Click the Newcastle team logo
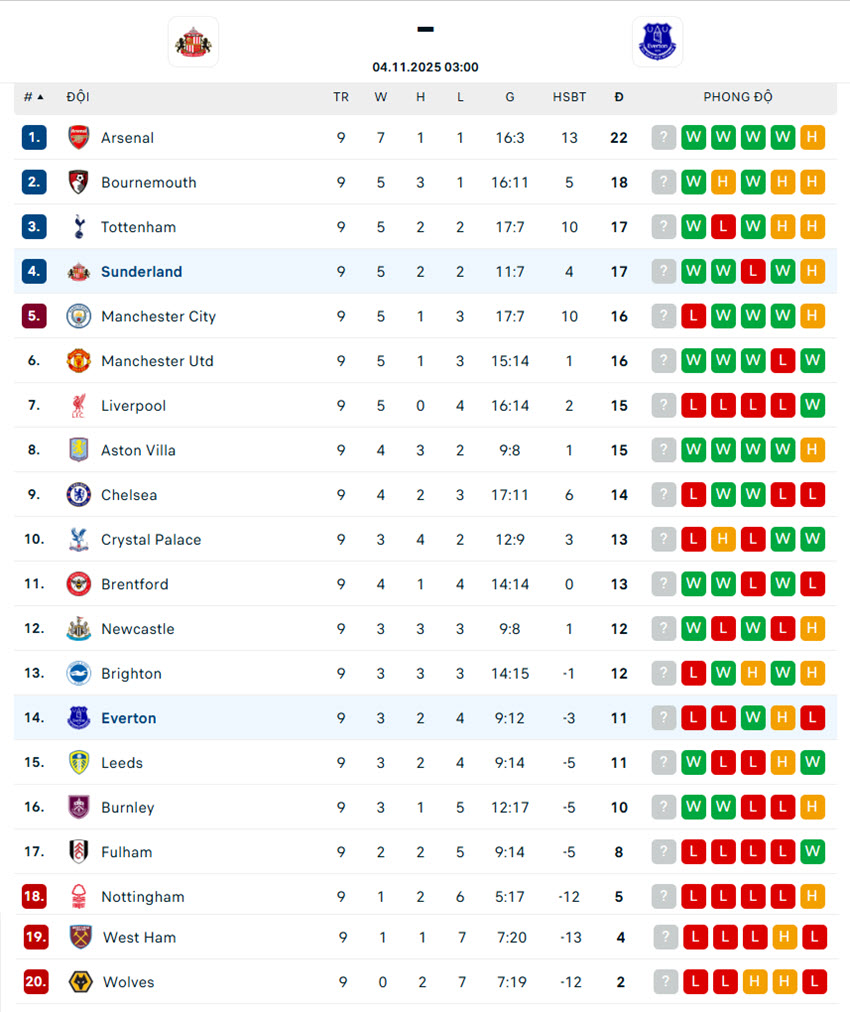850x1012 pixels. [79, 629]
